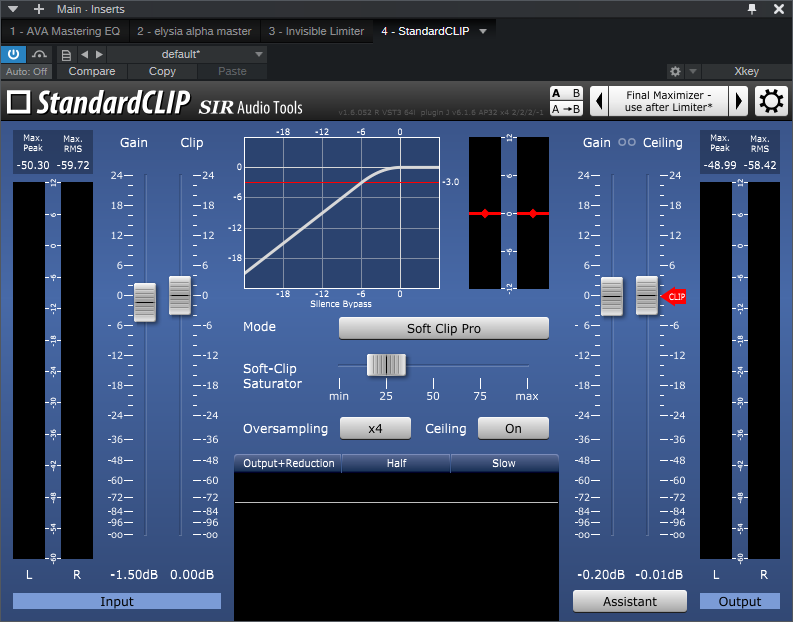The height and width of the screenshot is (622, 793).
Task: Open dropdown arrow beside StandardCLIP tab
Action: tap(483, 31)
